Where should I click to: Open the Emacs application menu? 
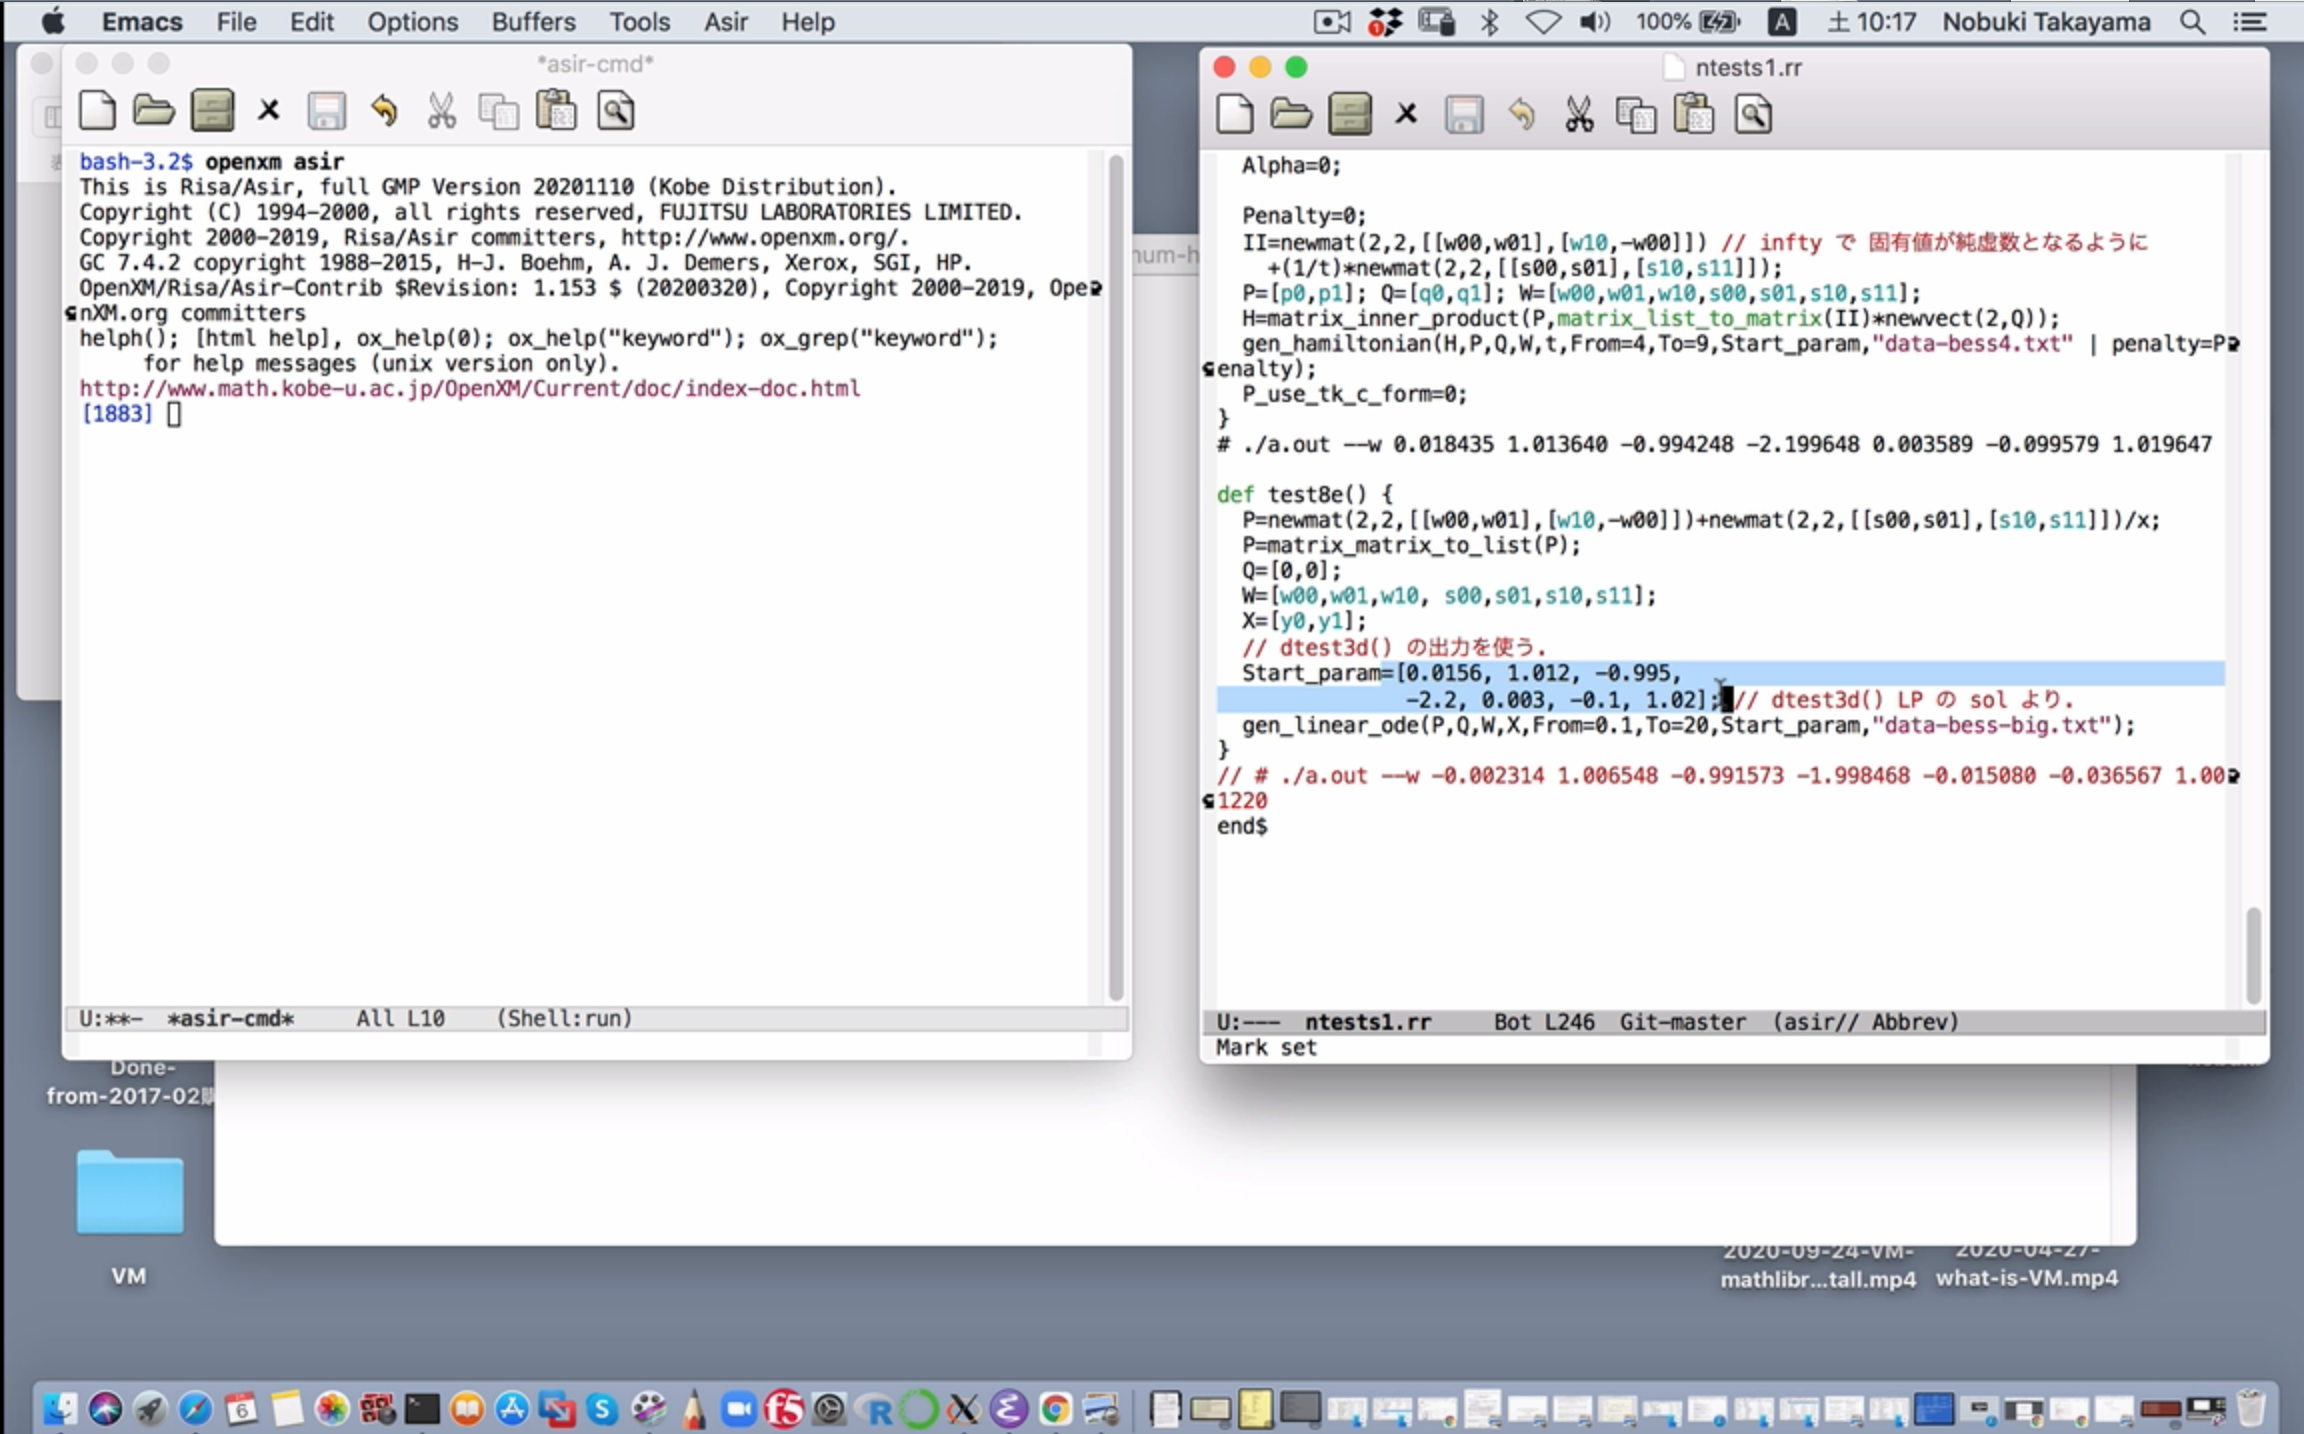point(142,21)
